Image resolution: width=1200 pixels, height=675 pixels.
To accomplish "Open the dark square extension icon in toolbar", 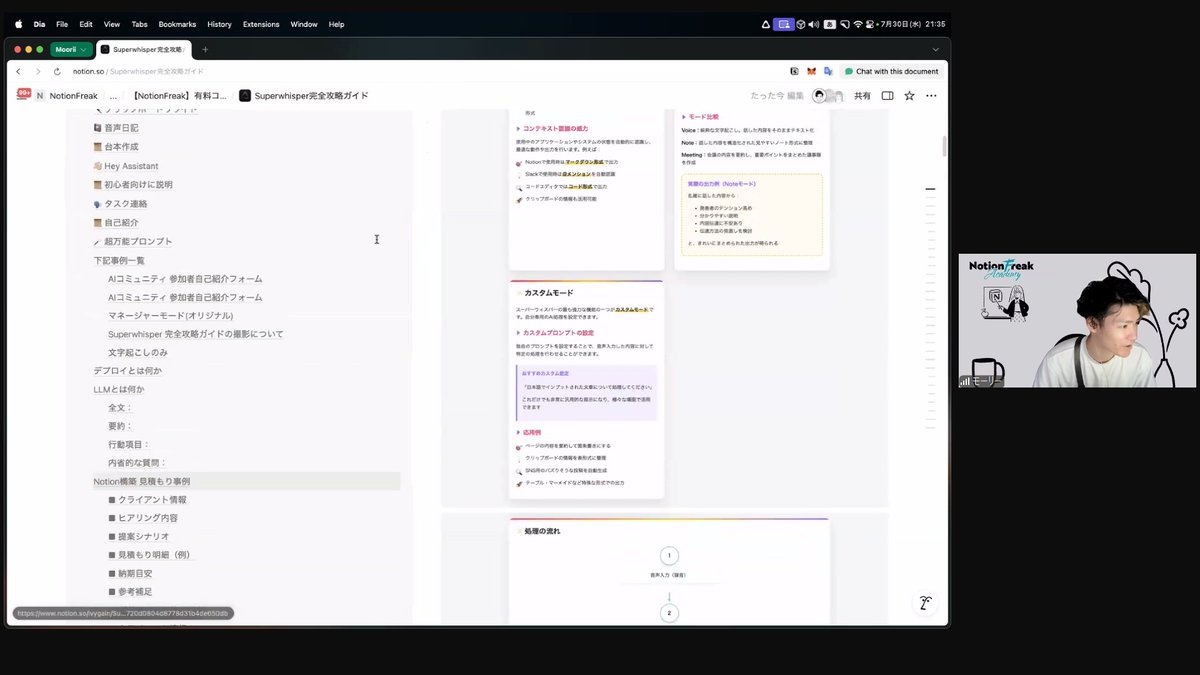I will click(794, 72).
